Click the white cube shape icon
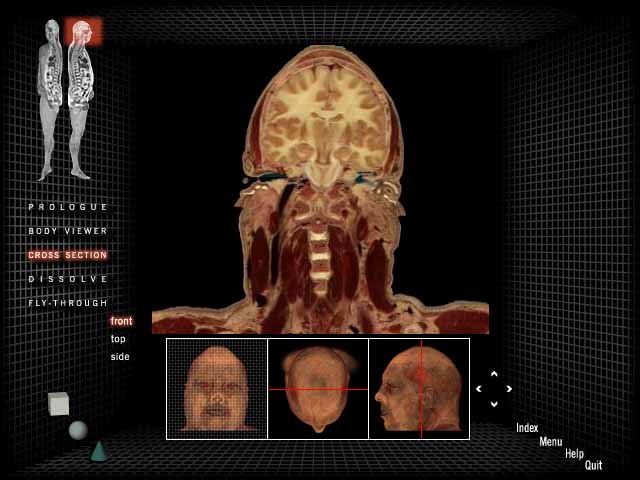This screenshot has height=480, width=640. click(58, 404)
